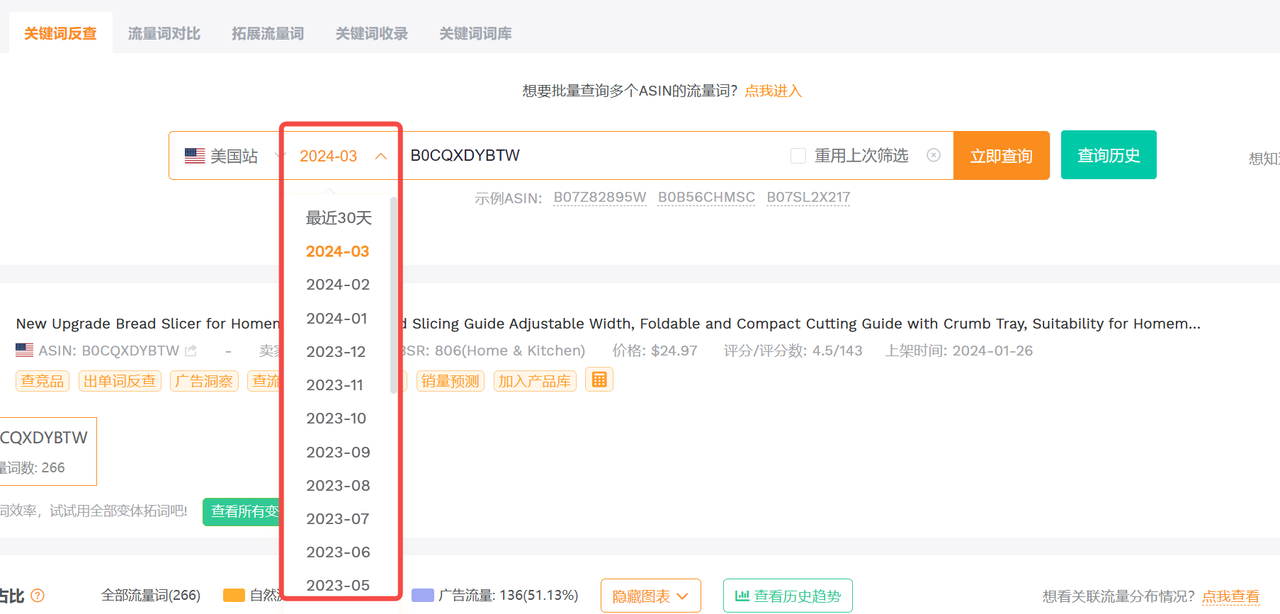Follow the 点我查看 link
Image resolution: width=1280 pixels, height=614 pixels.
click(x=1231, y=596)
